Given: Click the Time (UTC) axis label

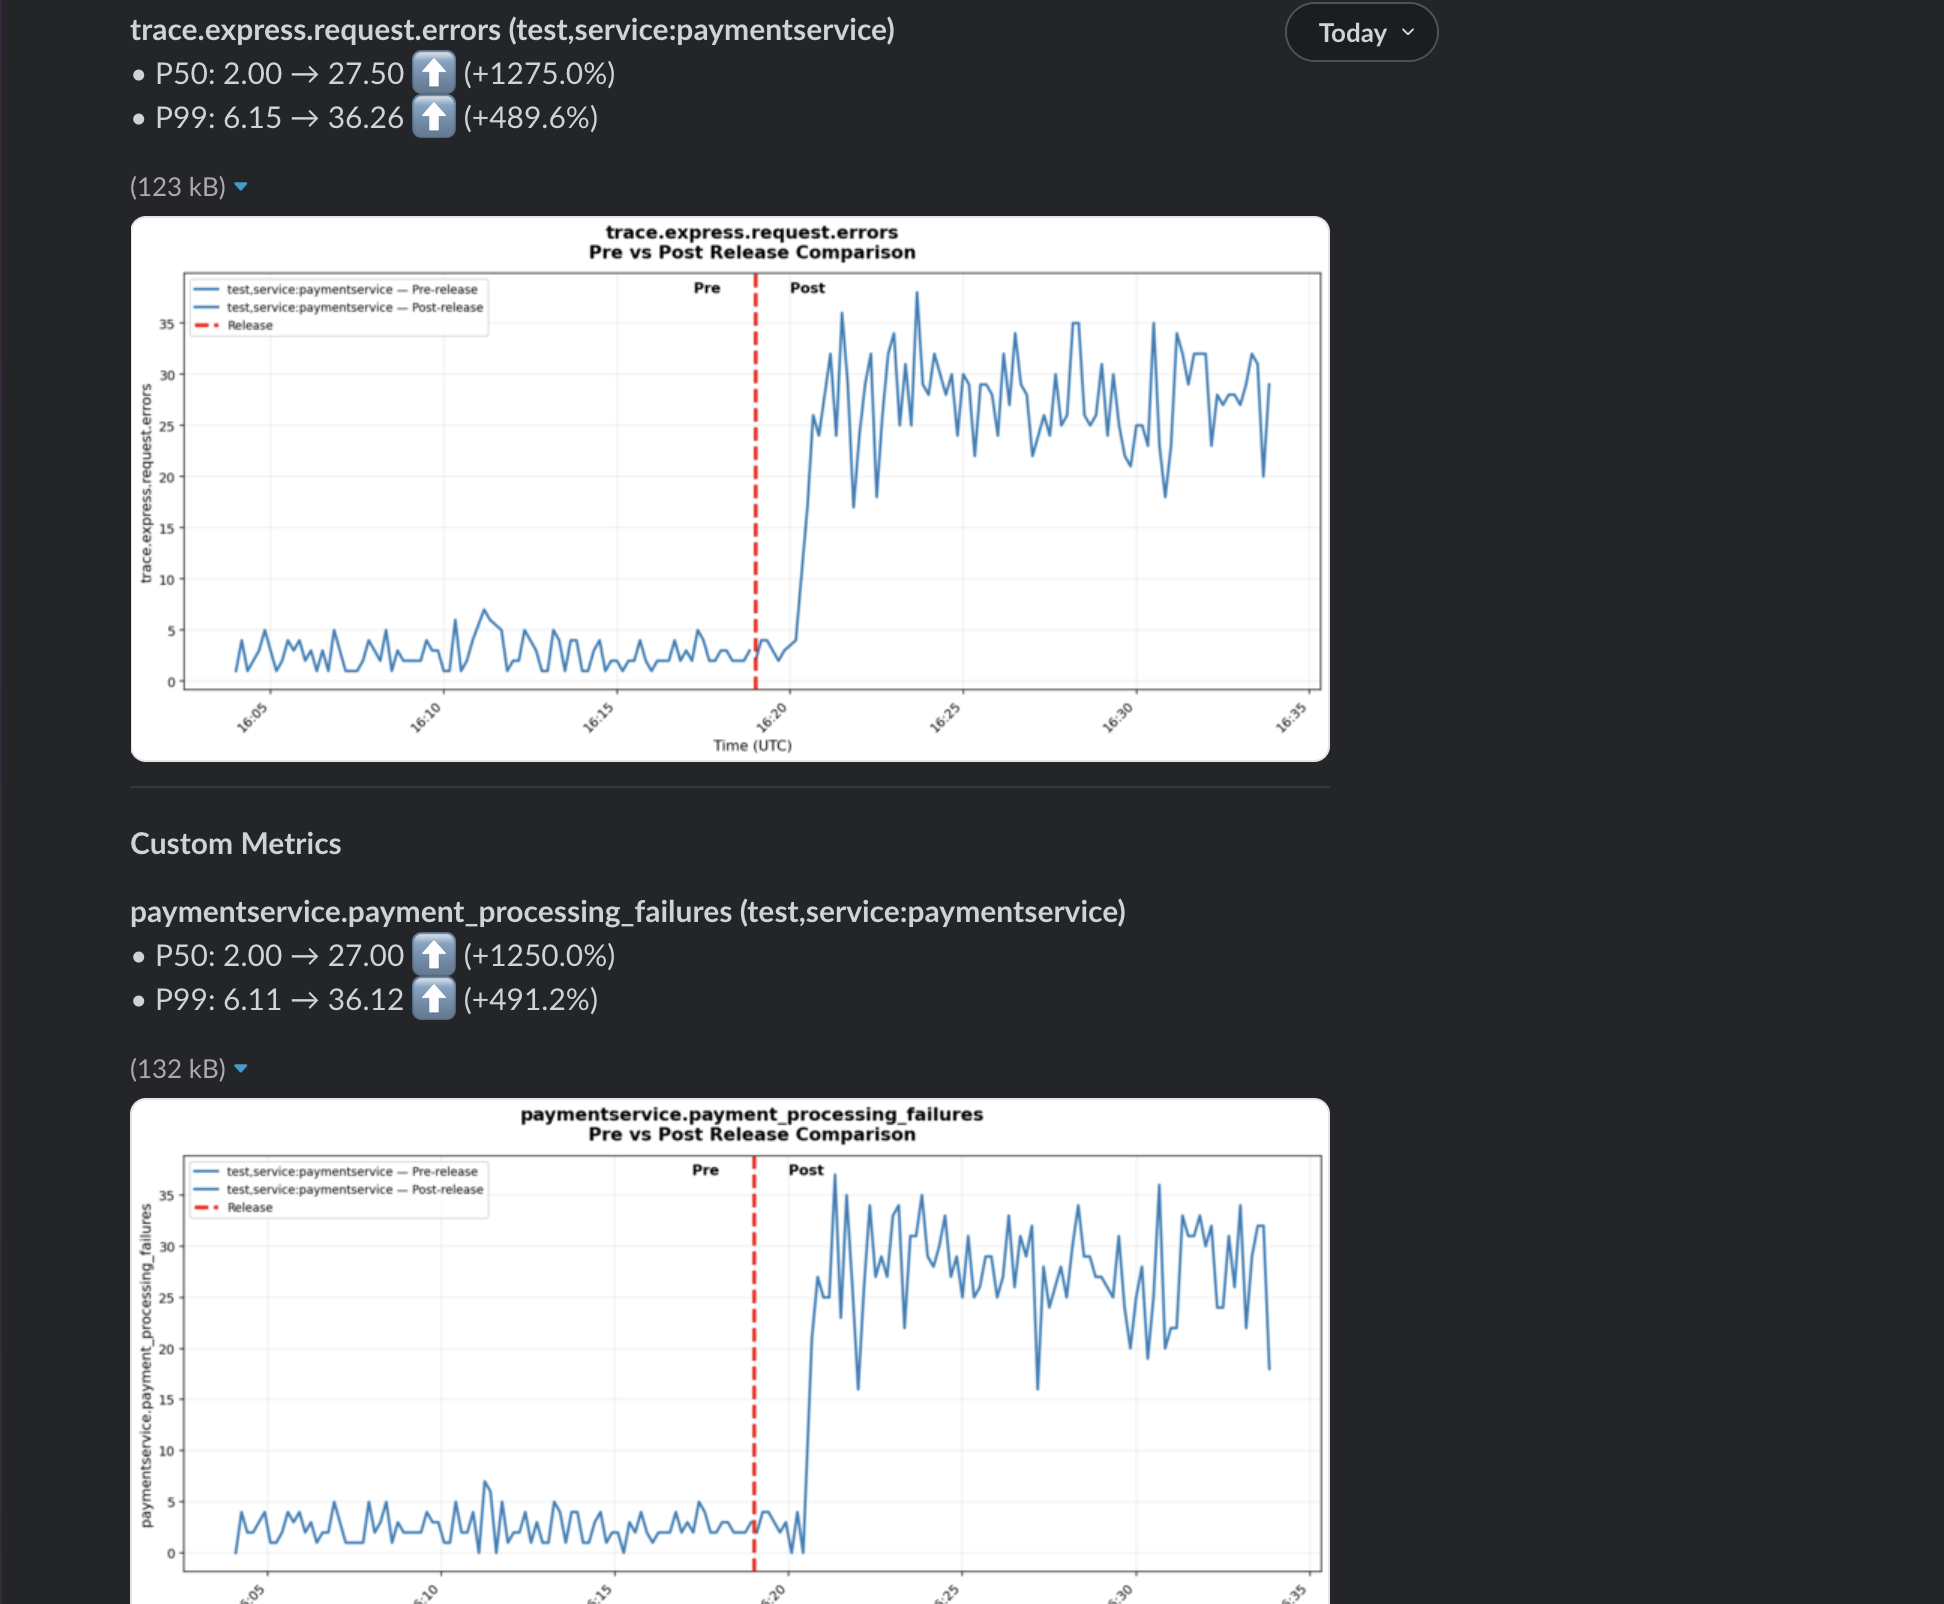Looking at the screenshot, I should pyautogui.click(x=752, y=745).
